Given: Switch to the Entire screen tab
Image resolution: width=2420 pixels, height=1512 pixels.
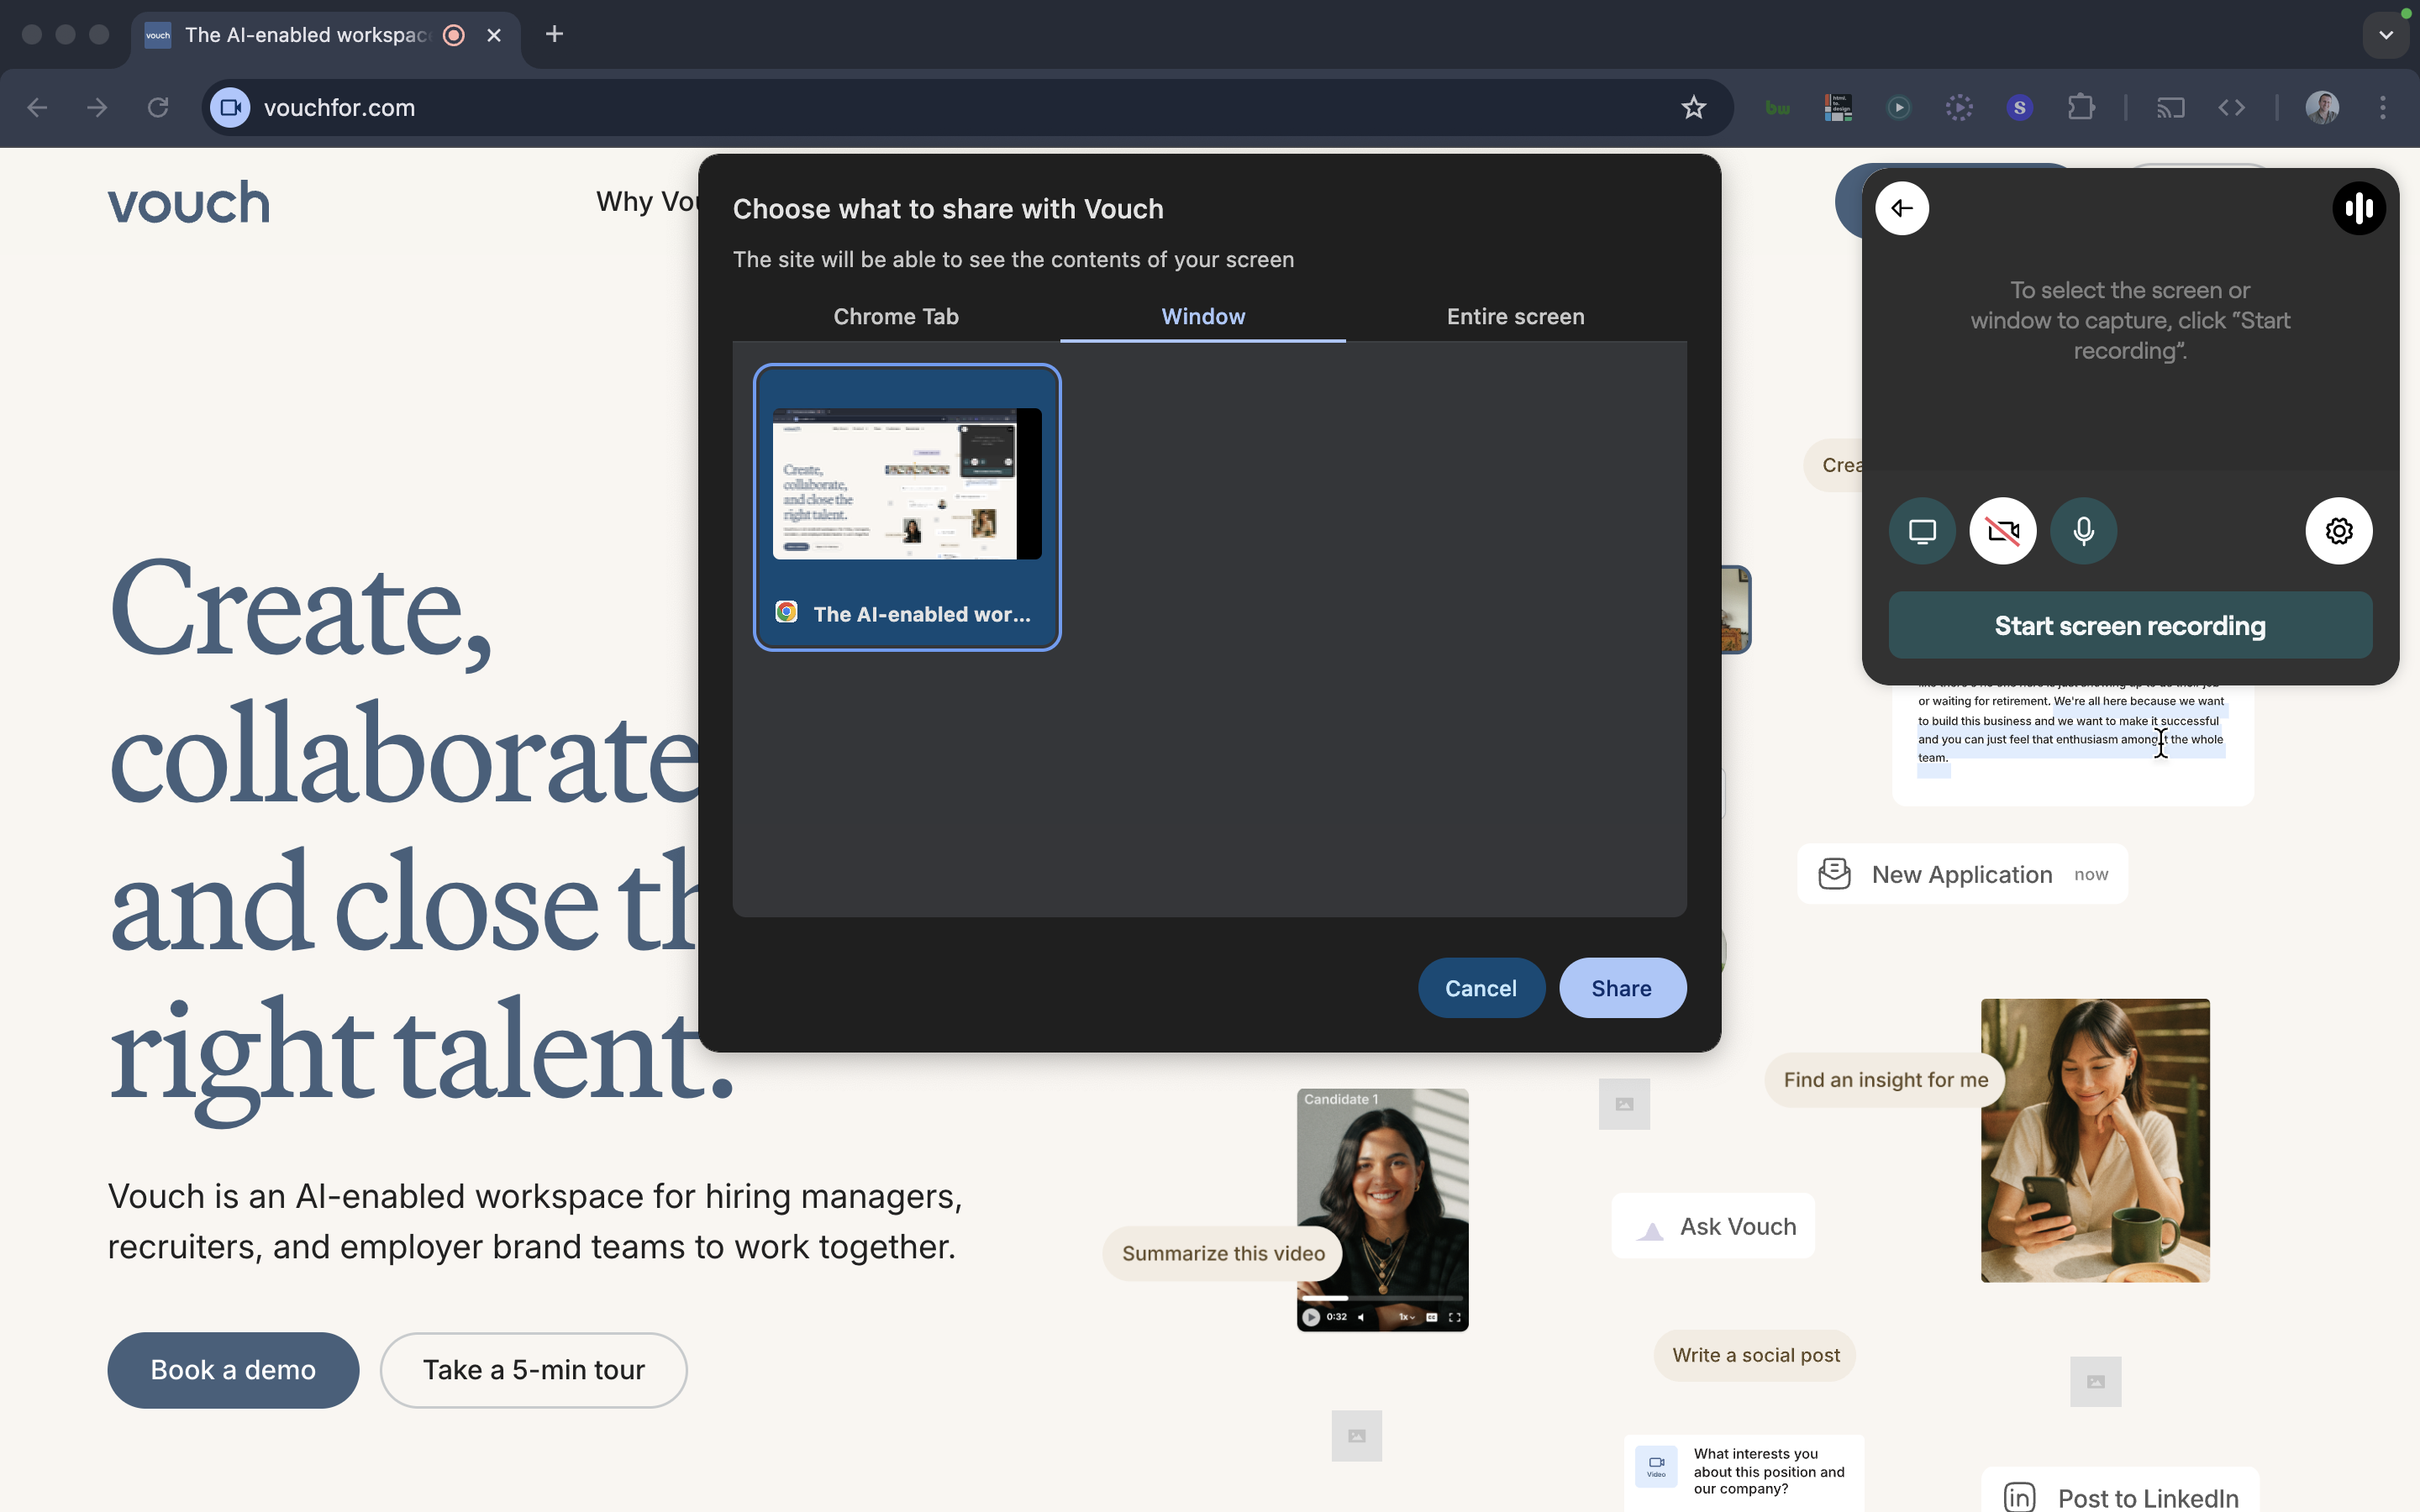Looking at the screenshot, I should tap(1516, 316).
